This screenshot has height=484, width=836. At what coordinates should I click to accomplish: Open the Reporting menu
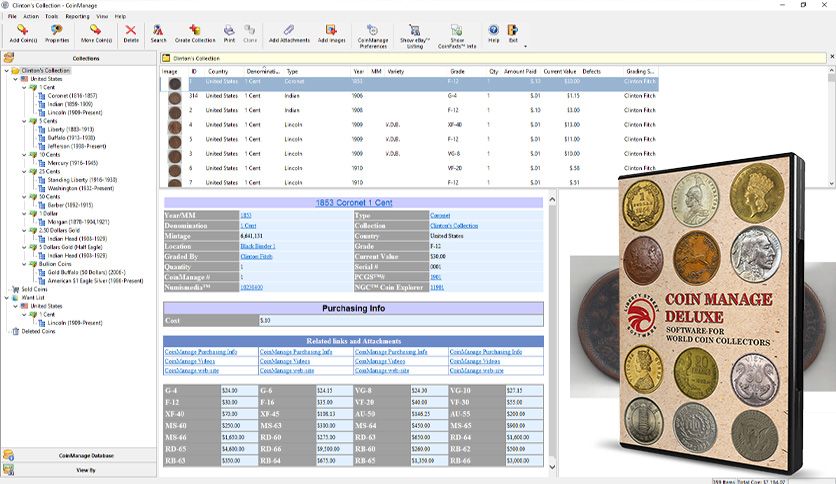77,17
